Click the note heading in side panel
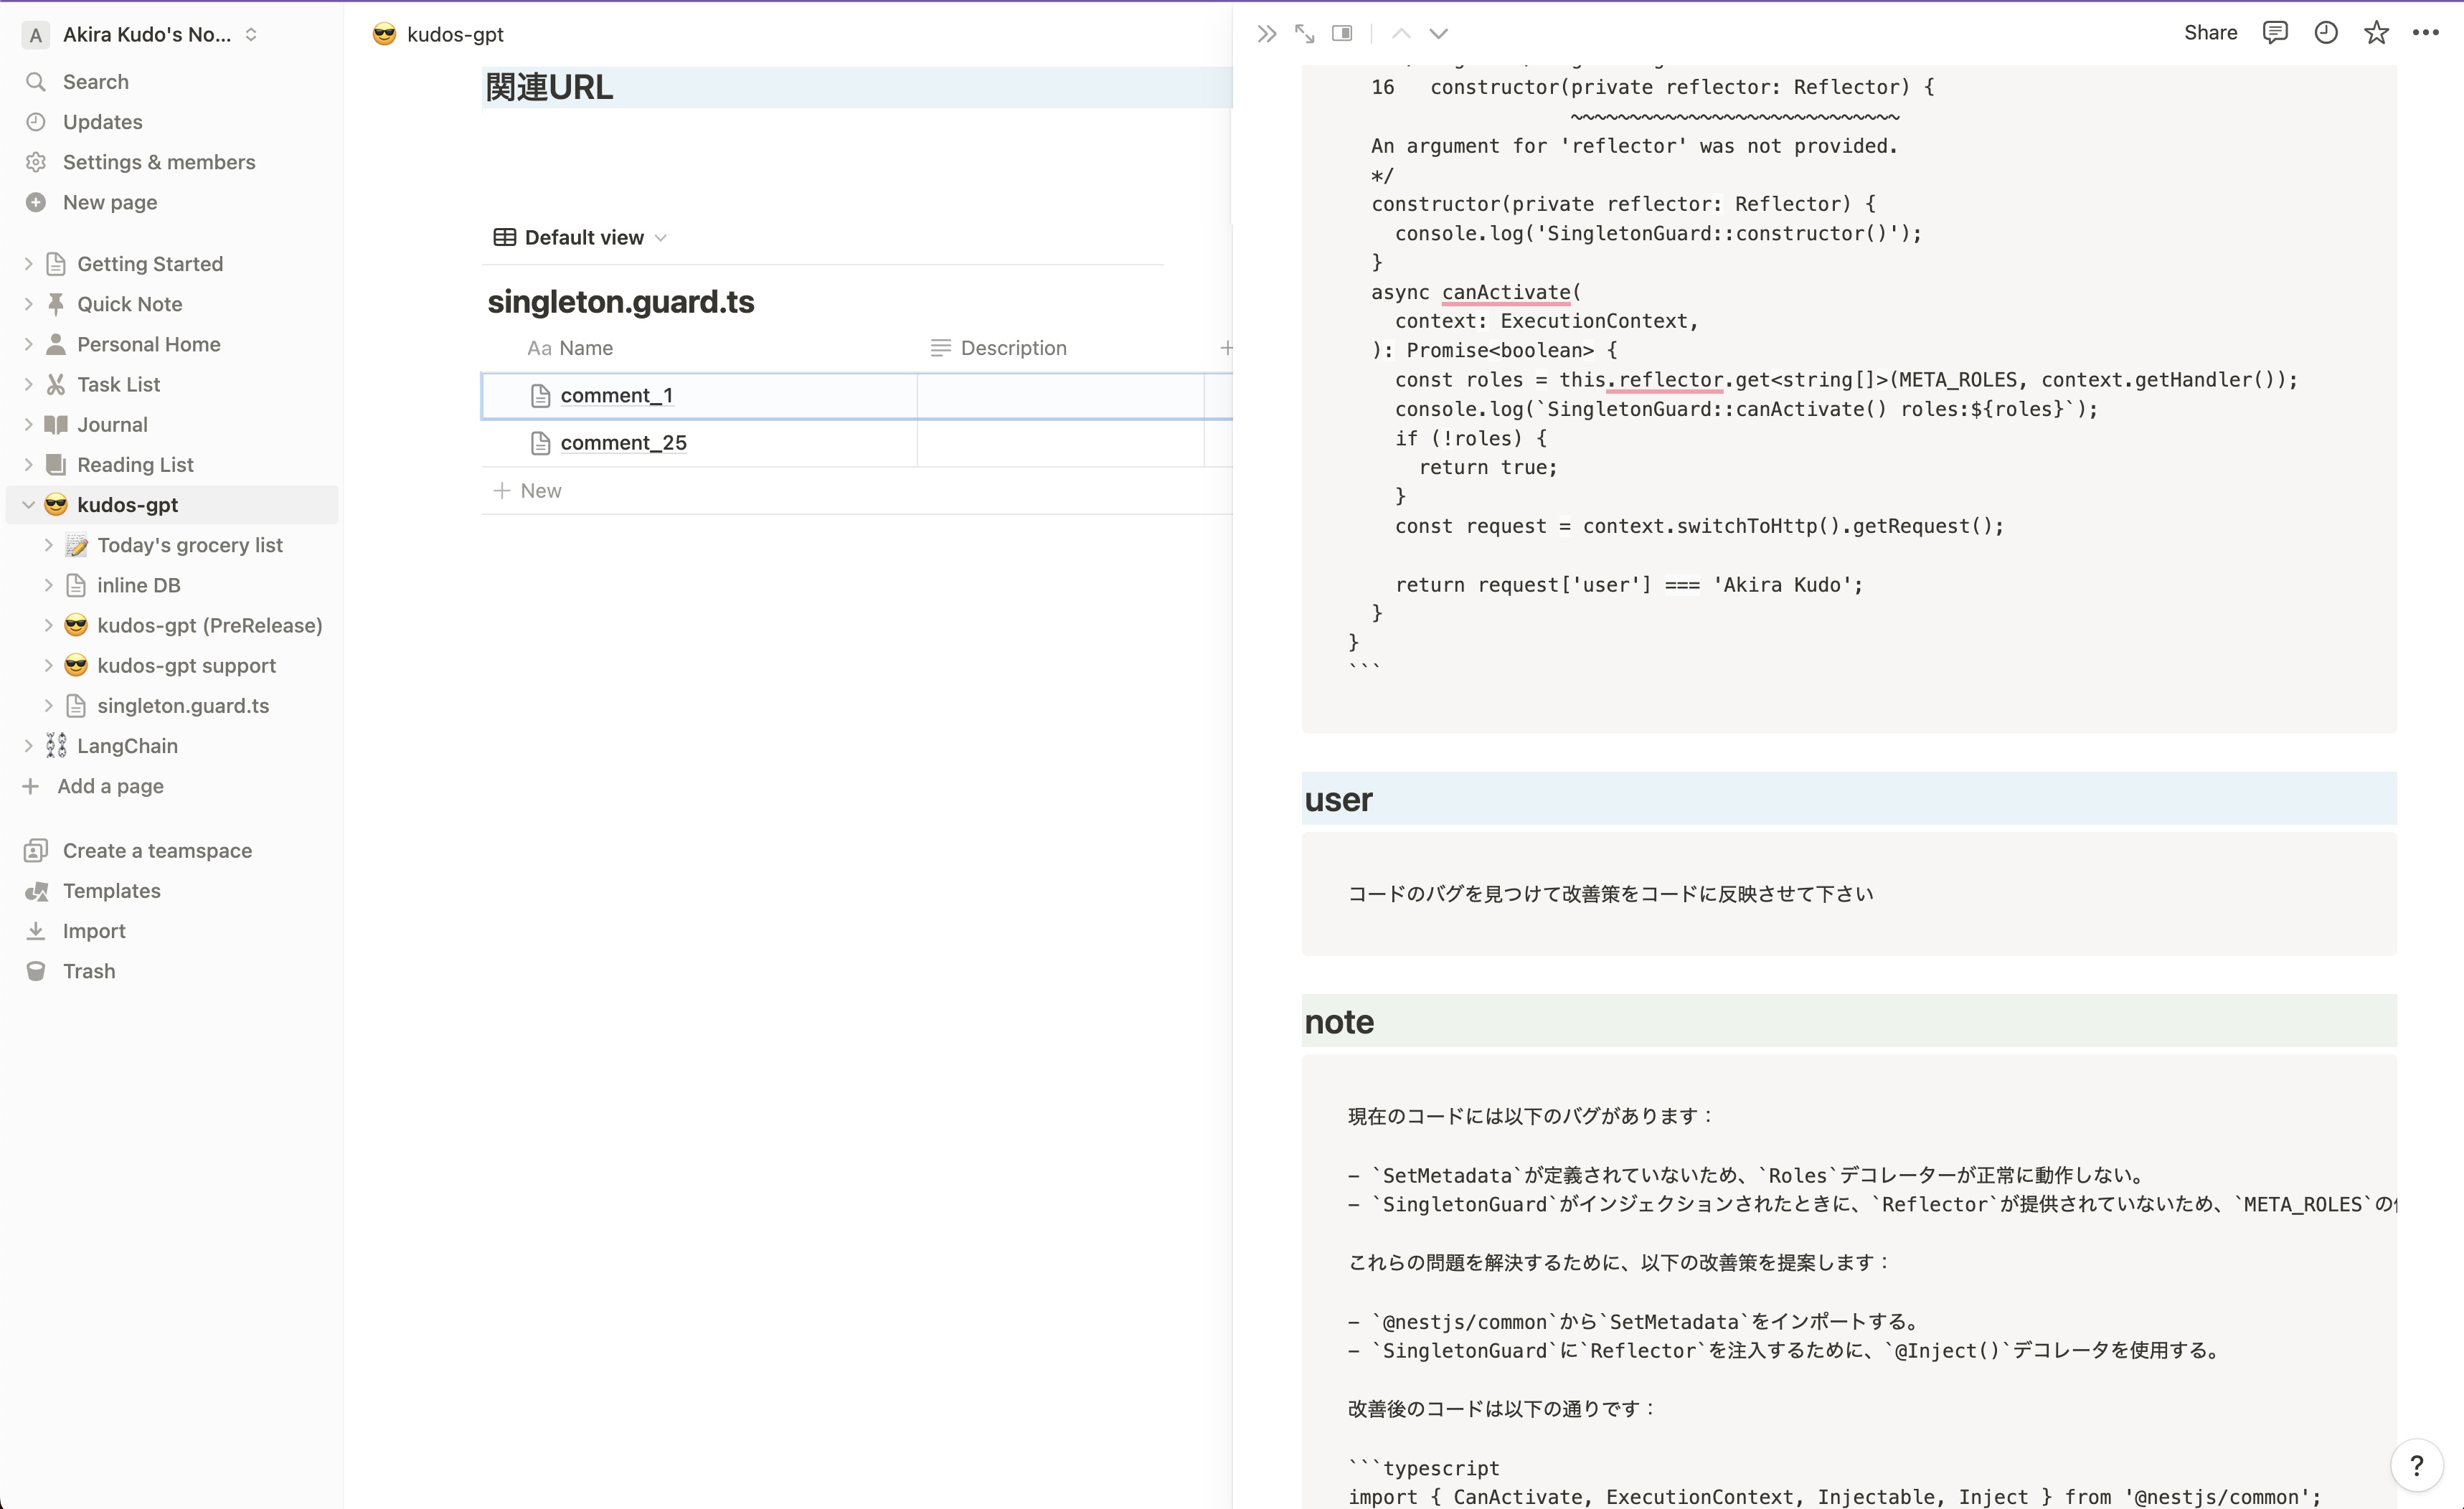Viewport: 2464px width, 1509px height. 1339,1021
